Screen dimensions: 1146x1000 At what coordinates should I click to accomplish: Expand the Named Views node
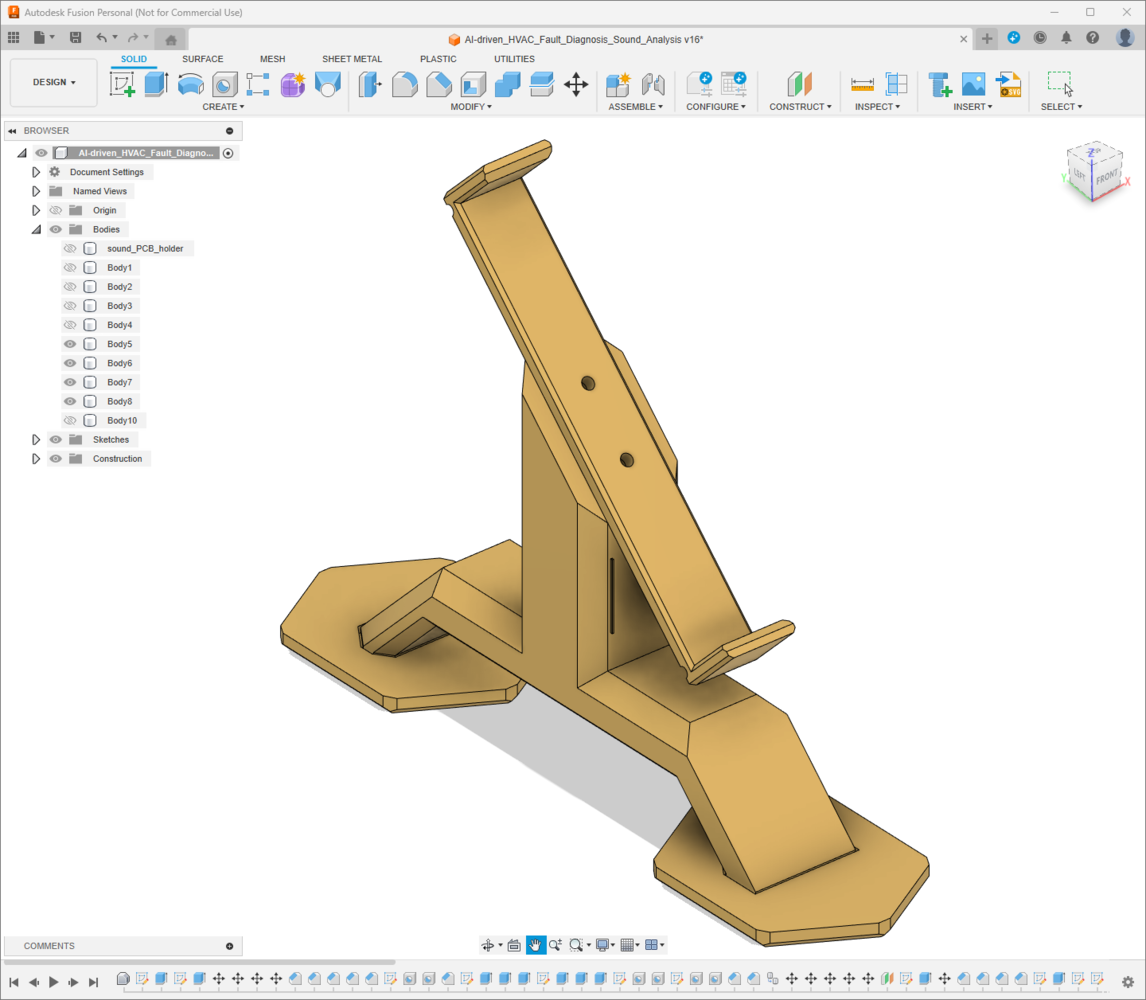coord(35,192)
